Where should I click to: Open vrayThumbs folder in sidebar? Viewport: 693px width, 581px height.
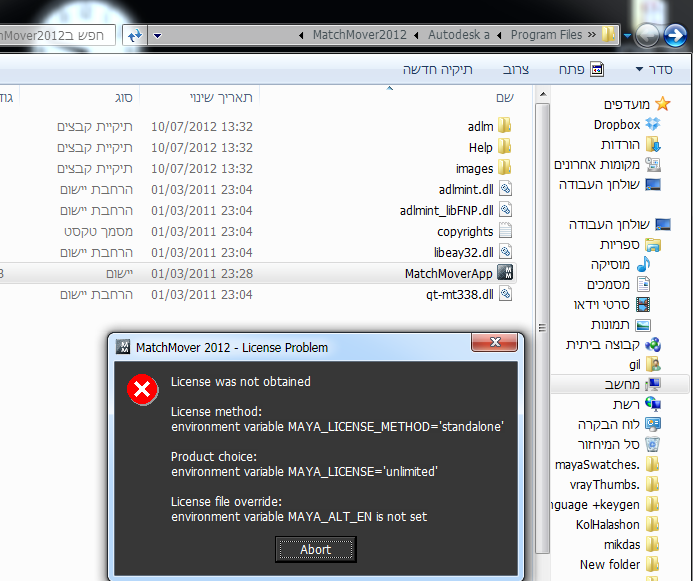[x=614, y=484]
